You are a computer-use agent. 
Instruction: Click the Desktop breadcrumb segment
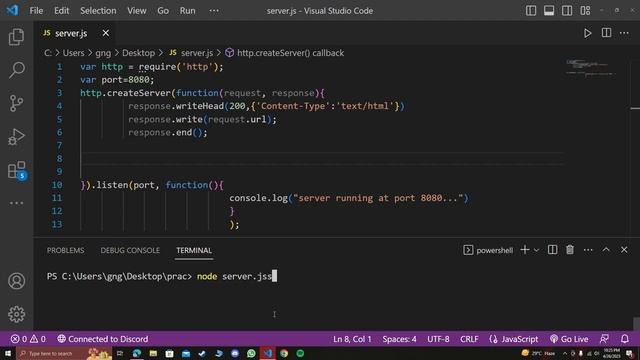[x=138, y=53]
